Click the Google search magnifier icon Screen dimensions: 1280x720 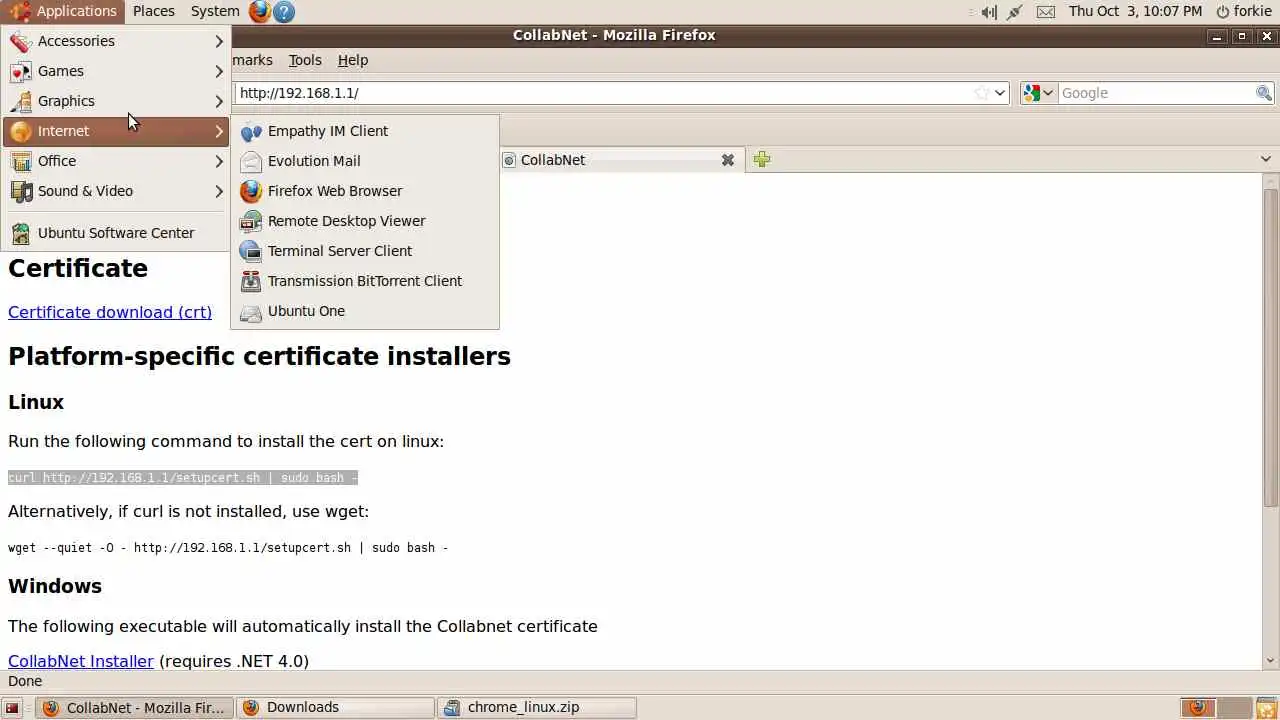coord(1264,93)
